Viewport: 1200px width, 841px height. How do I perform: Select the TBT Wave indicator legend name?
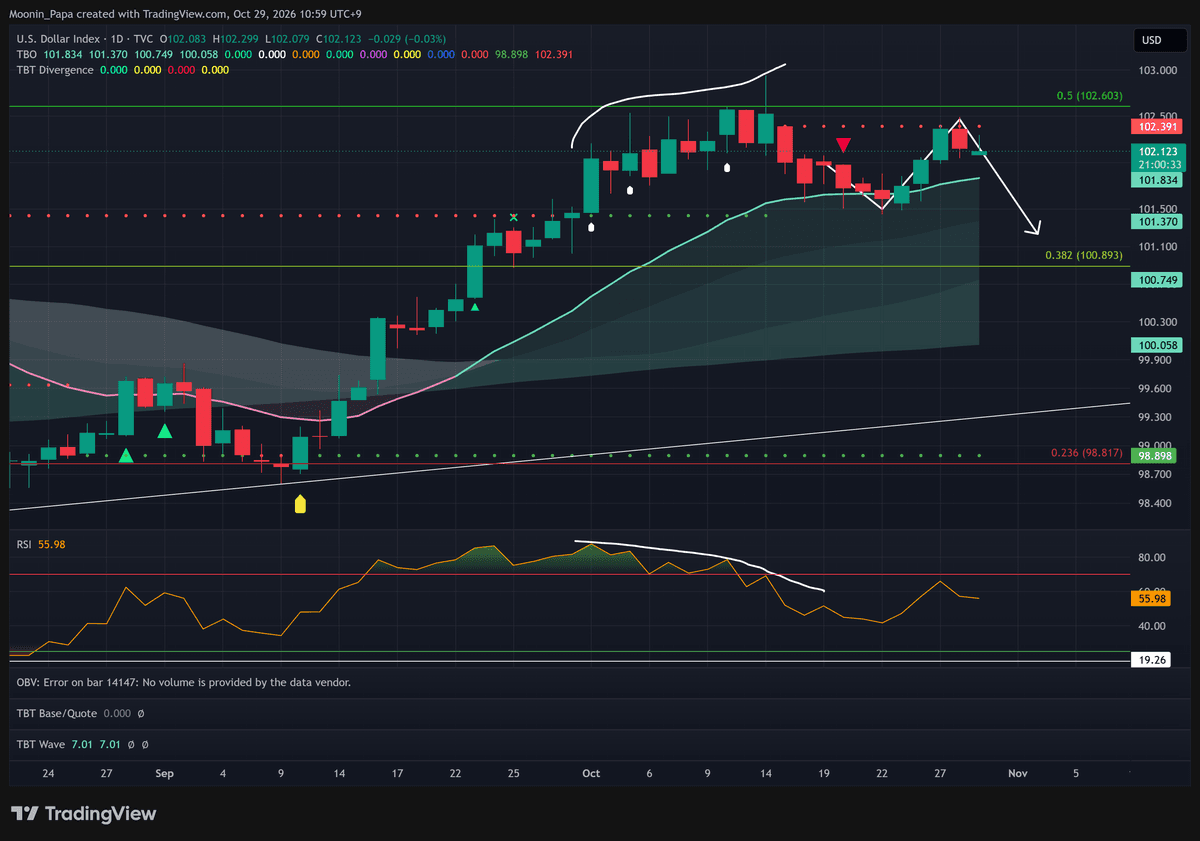(x=43, y=745)
